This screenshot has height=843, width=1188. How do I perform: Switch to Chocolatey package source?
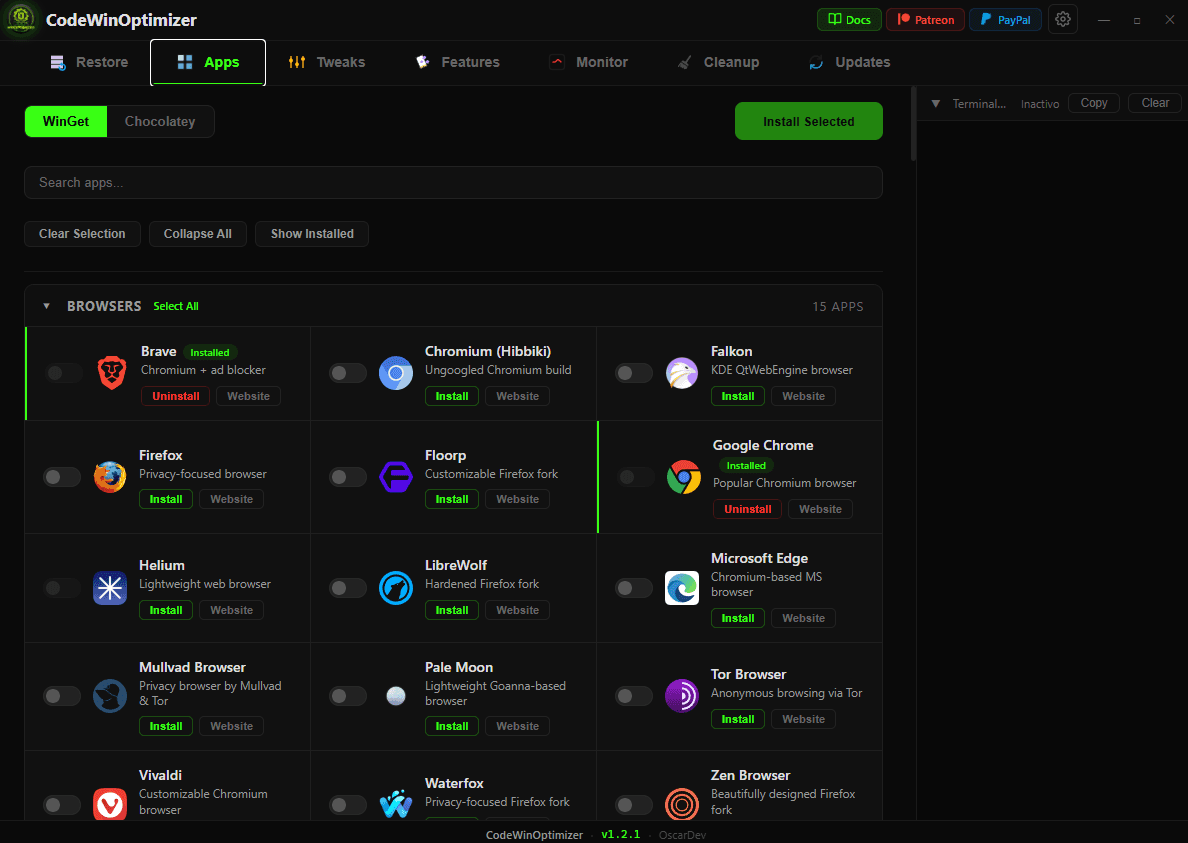click(x=160, y=121)
